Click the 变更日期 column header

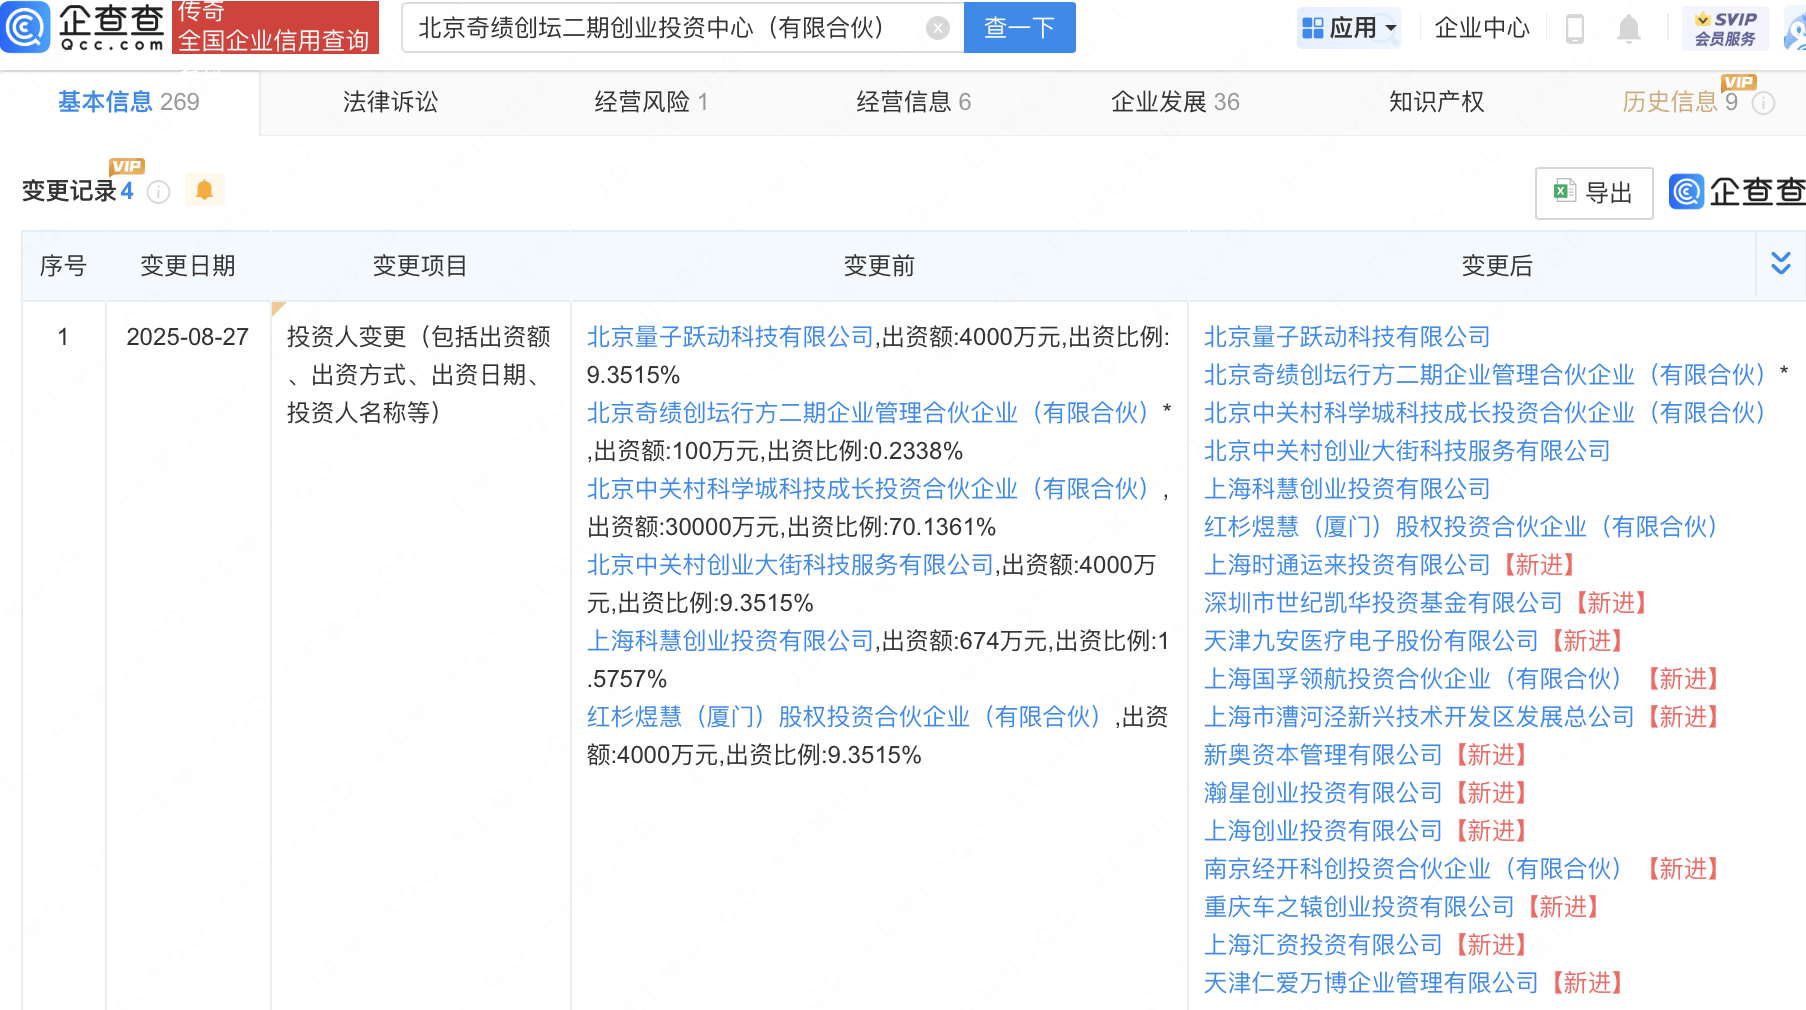[188, 266]
